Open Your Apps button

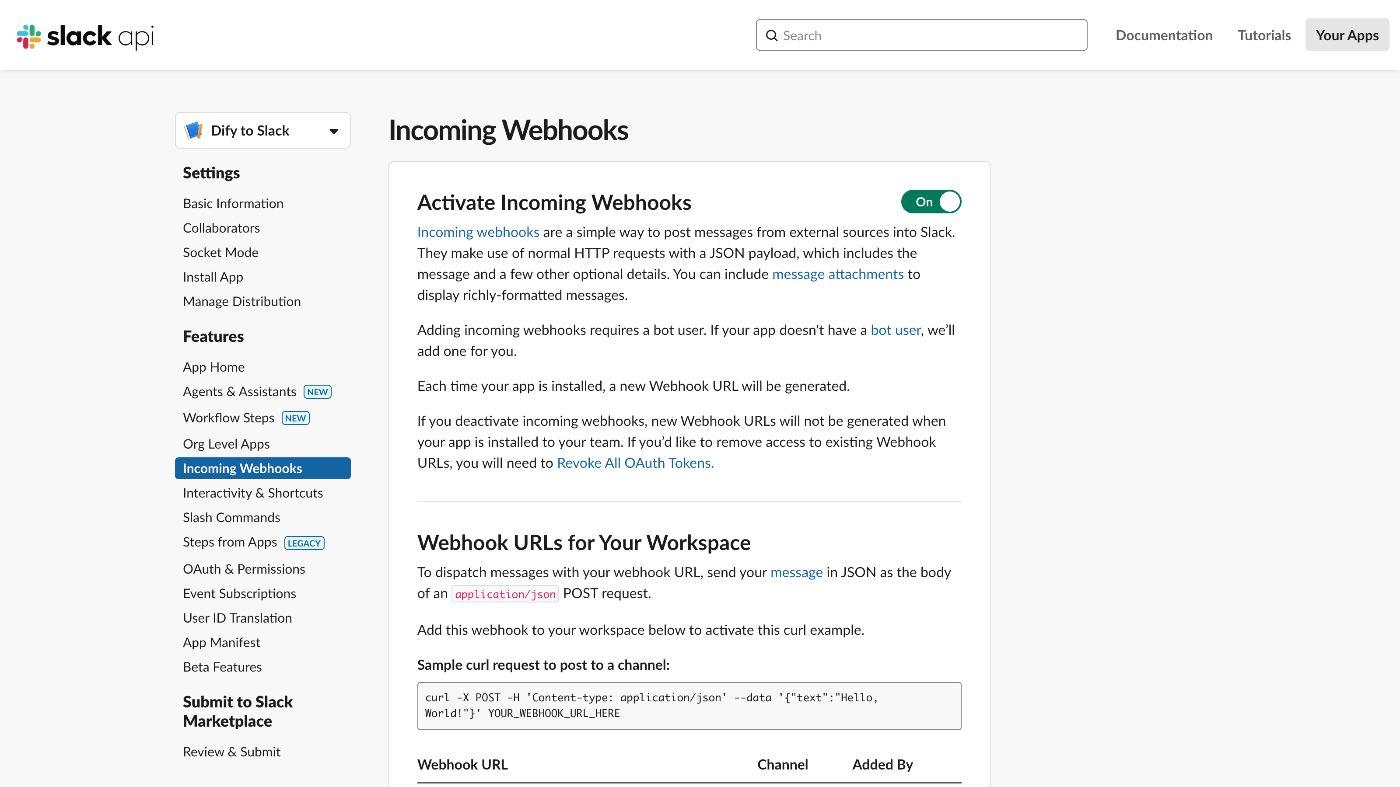(x=1347, y=35)
